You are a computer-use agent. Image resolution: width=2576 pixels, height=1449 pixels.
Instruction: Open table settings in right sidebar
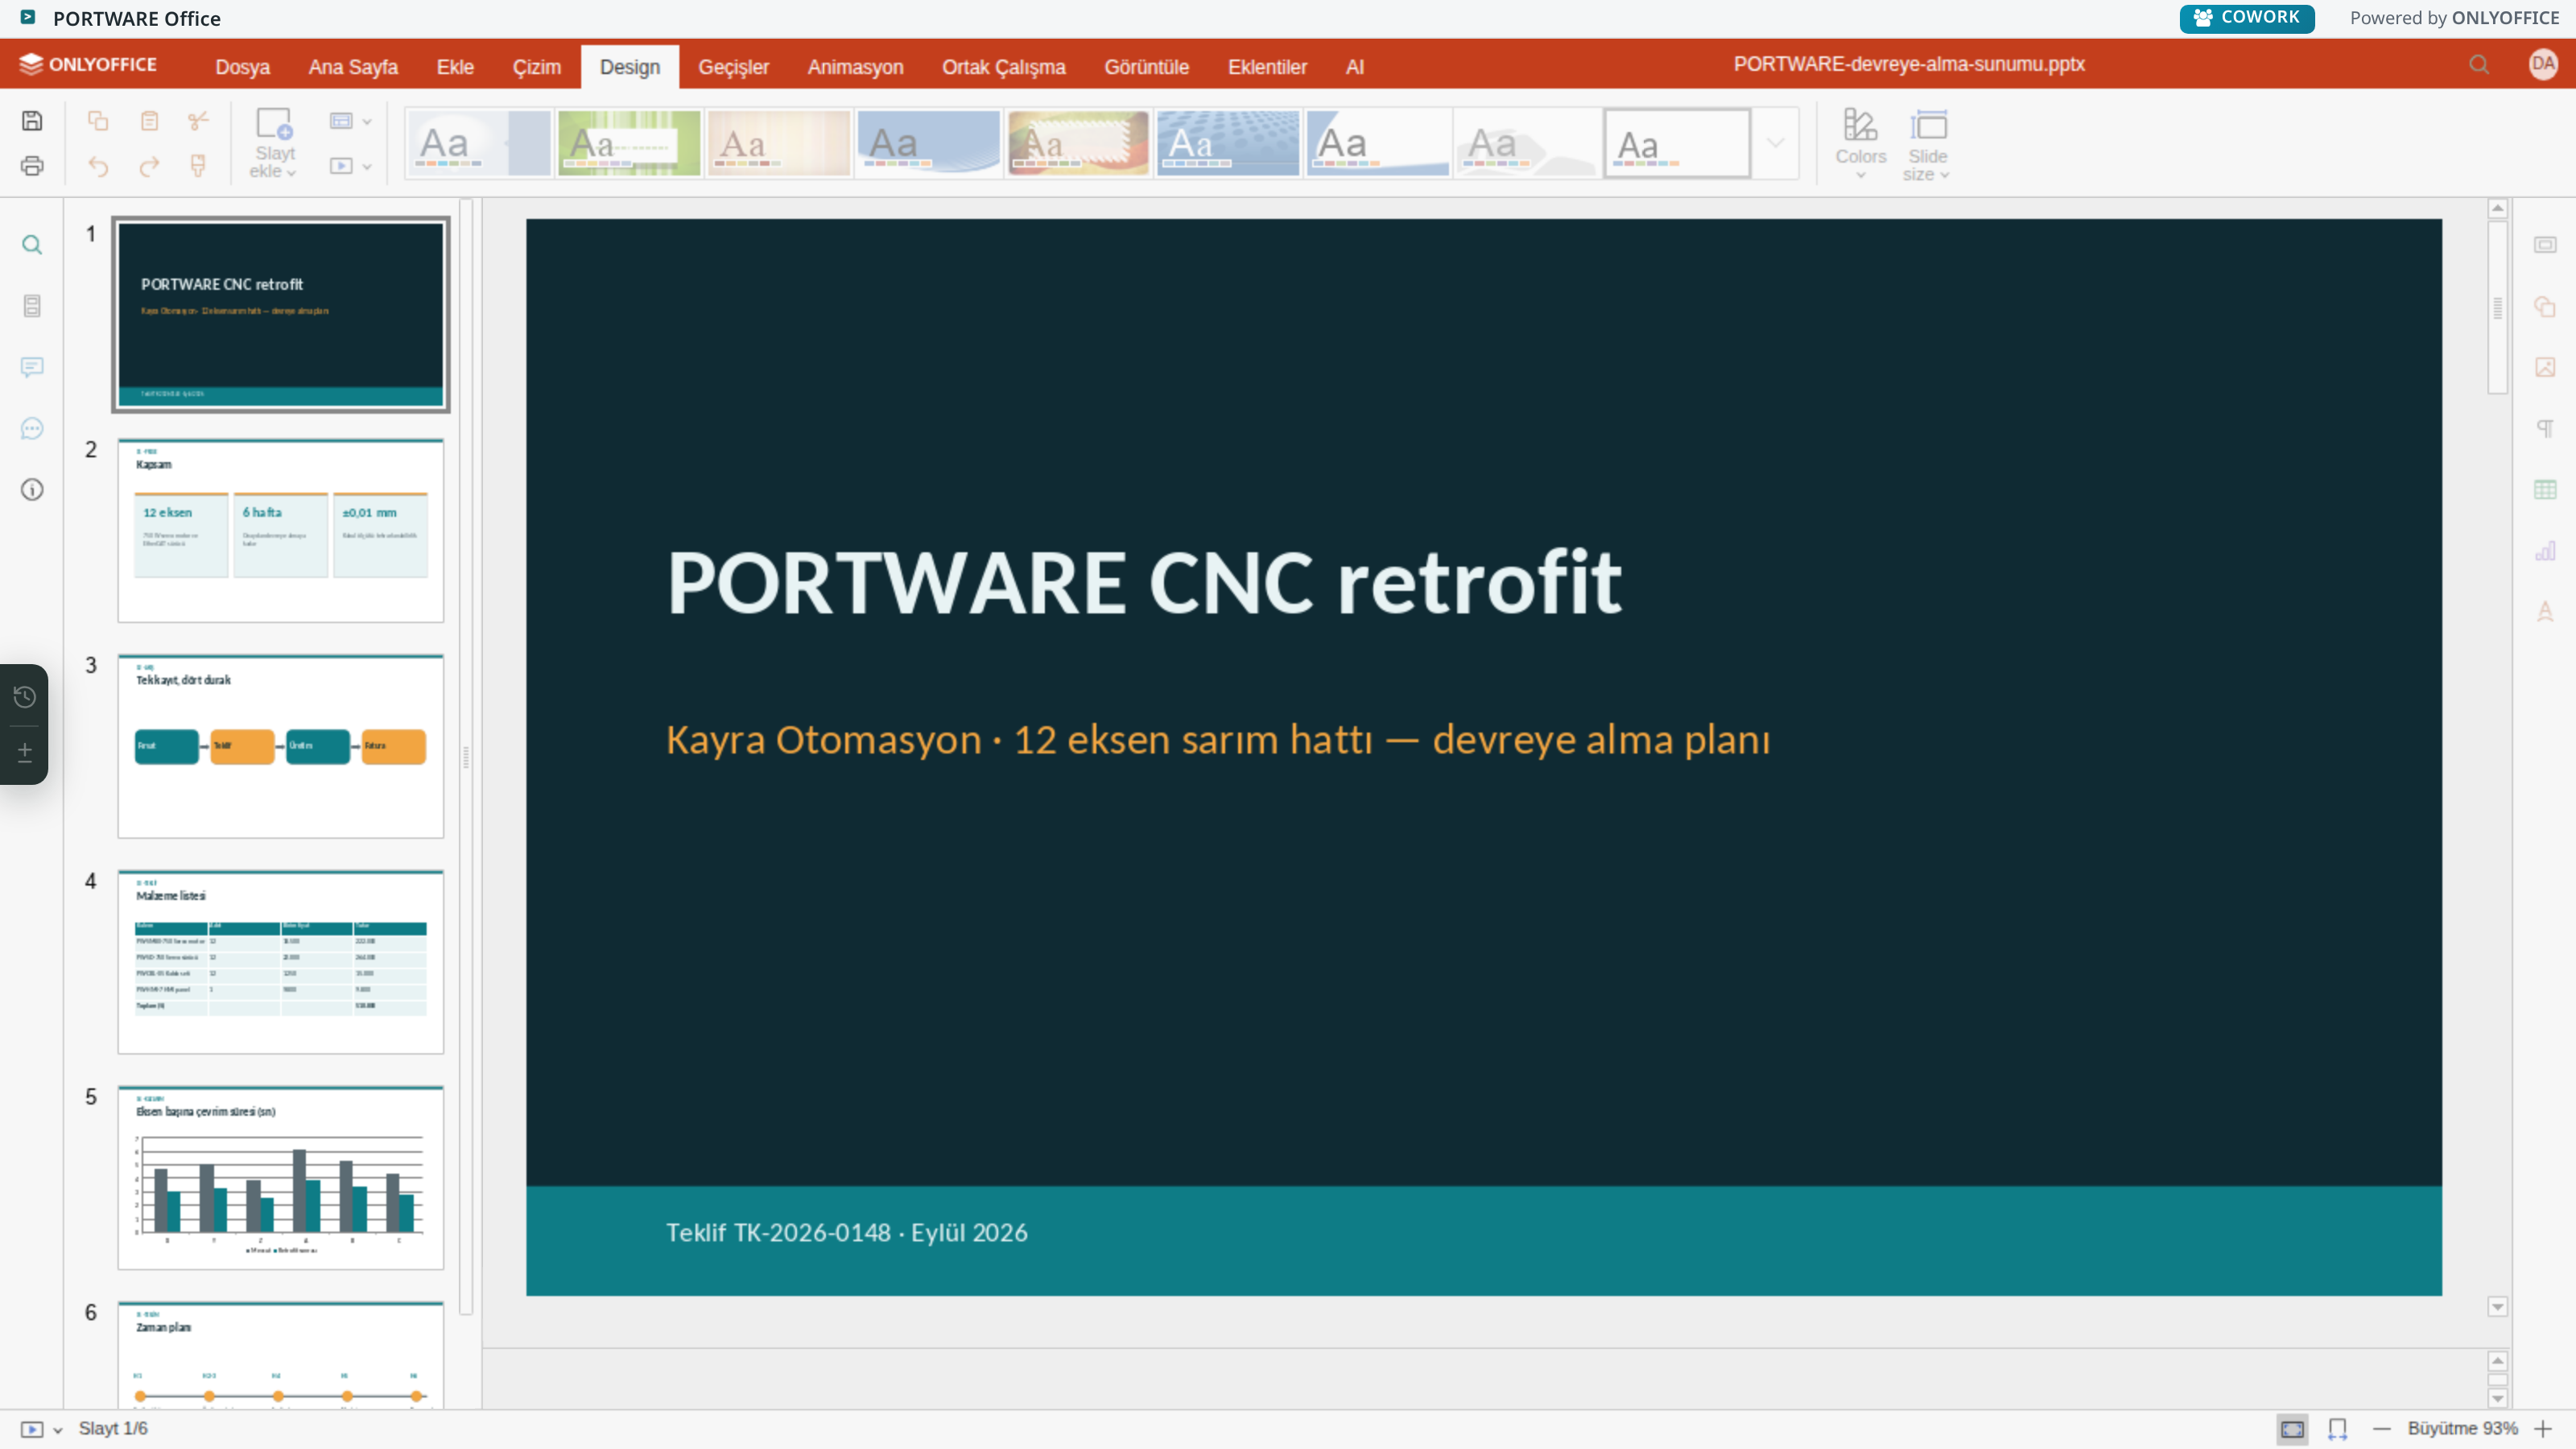coord(2545,490)
